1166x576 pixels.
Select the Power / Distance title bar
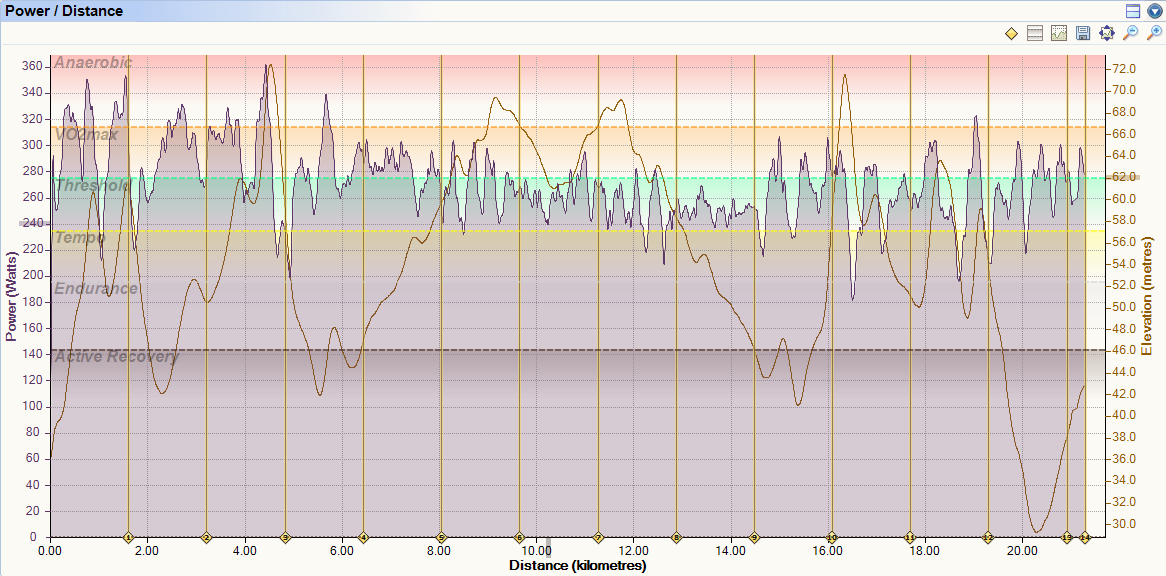[x=65, y=10]
